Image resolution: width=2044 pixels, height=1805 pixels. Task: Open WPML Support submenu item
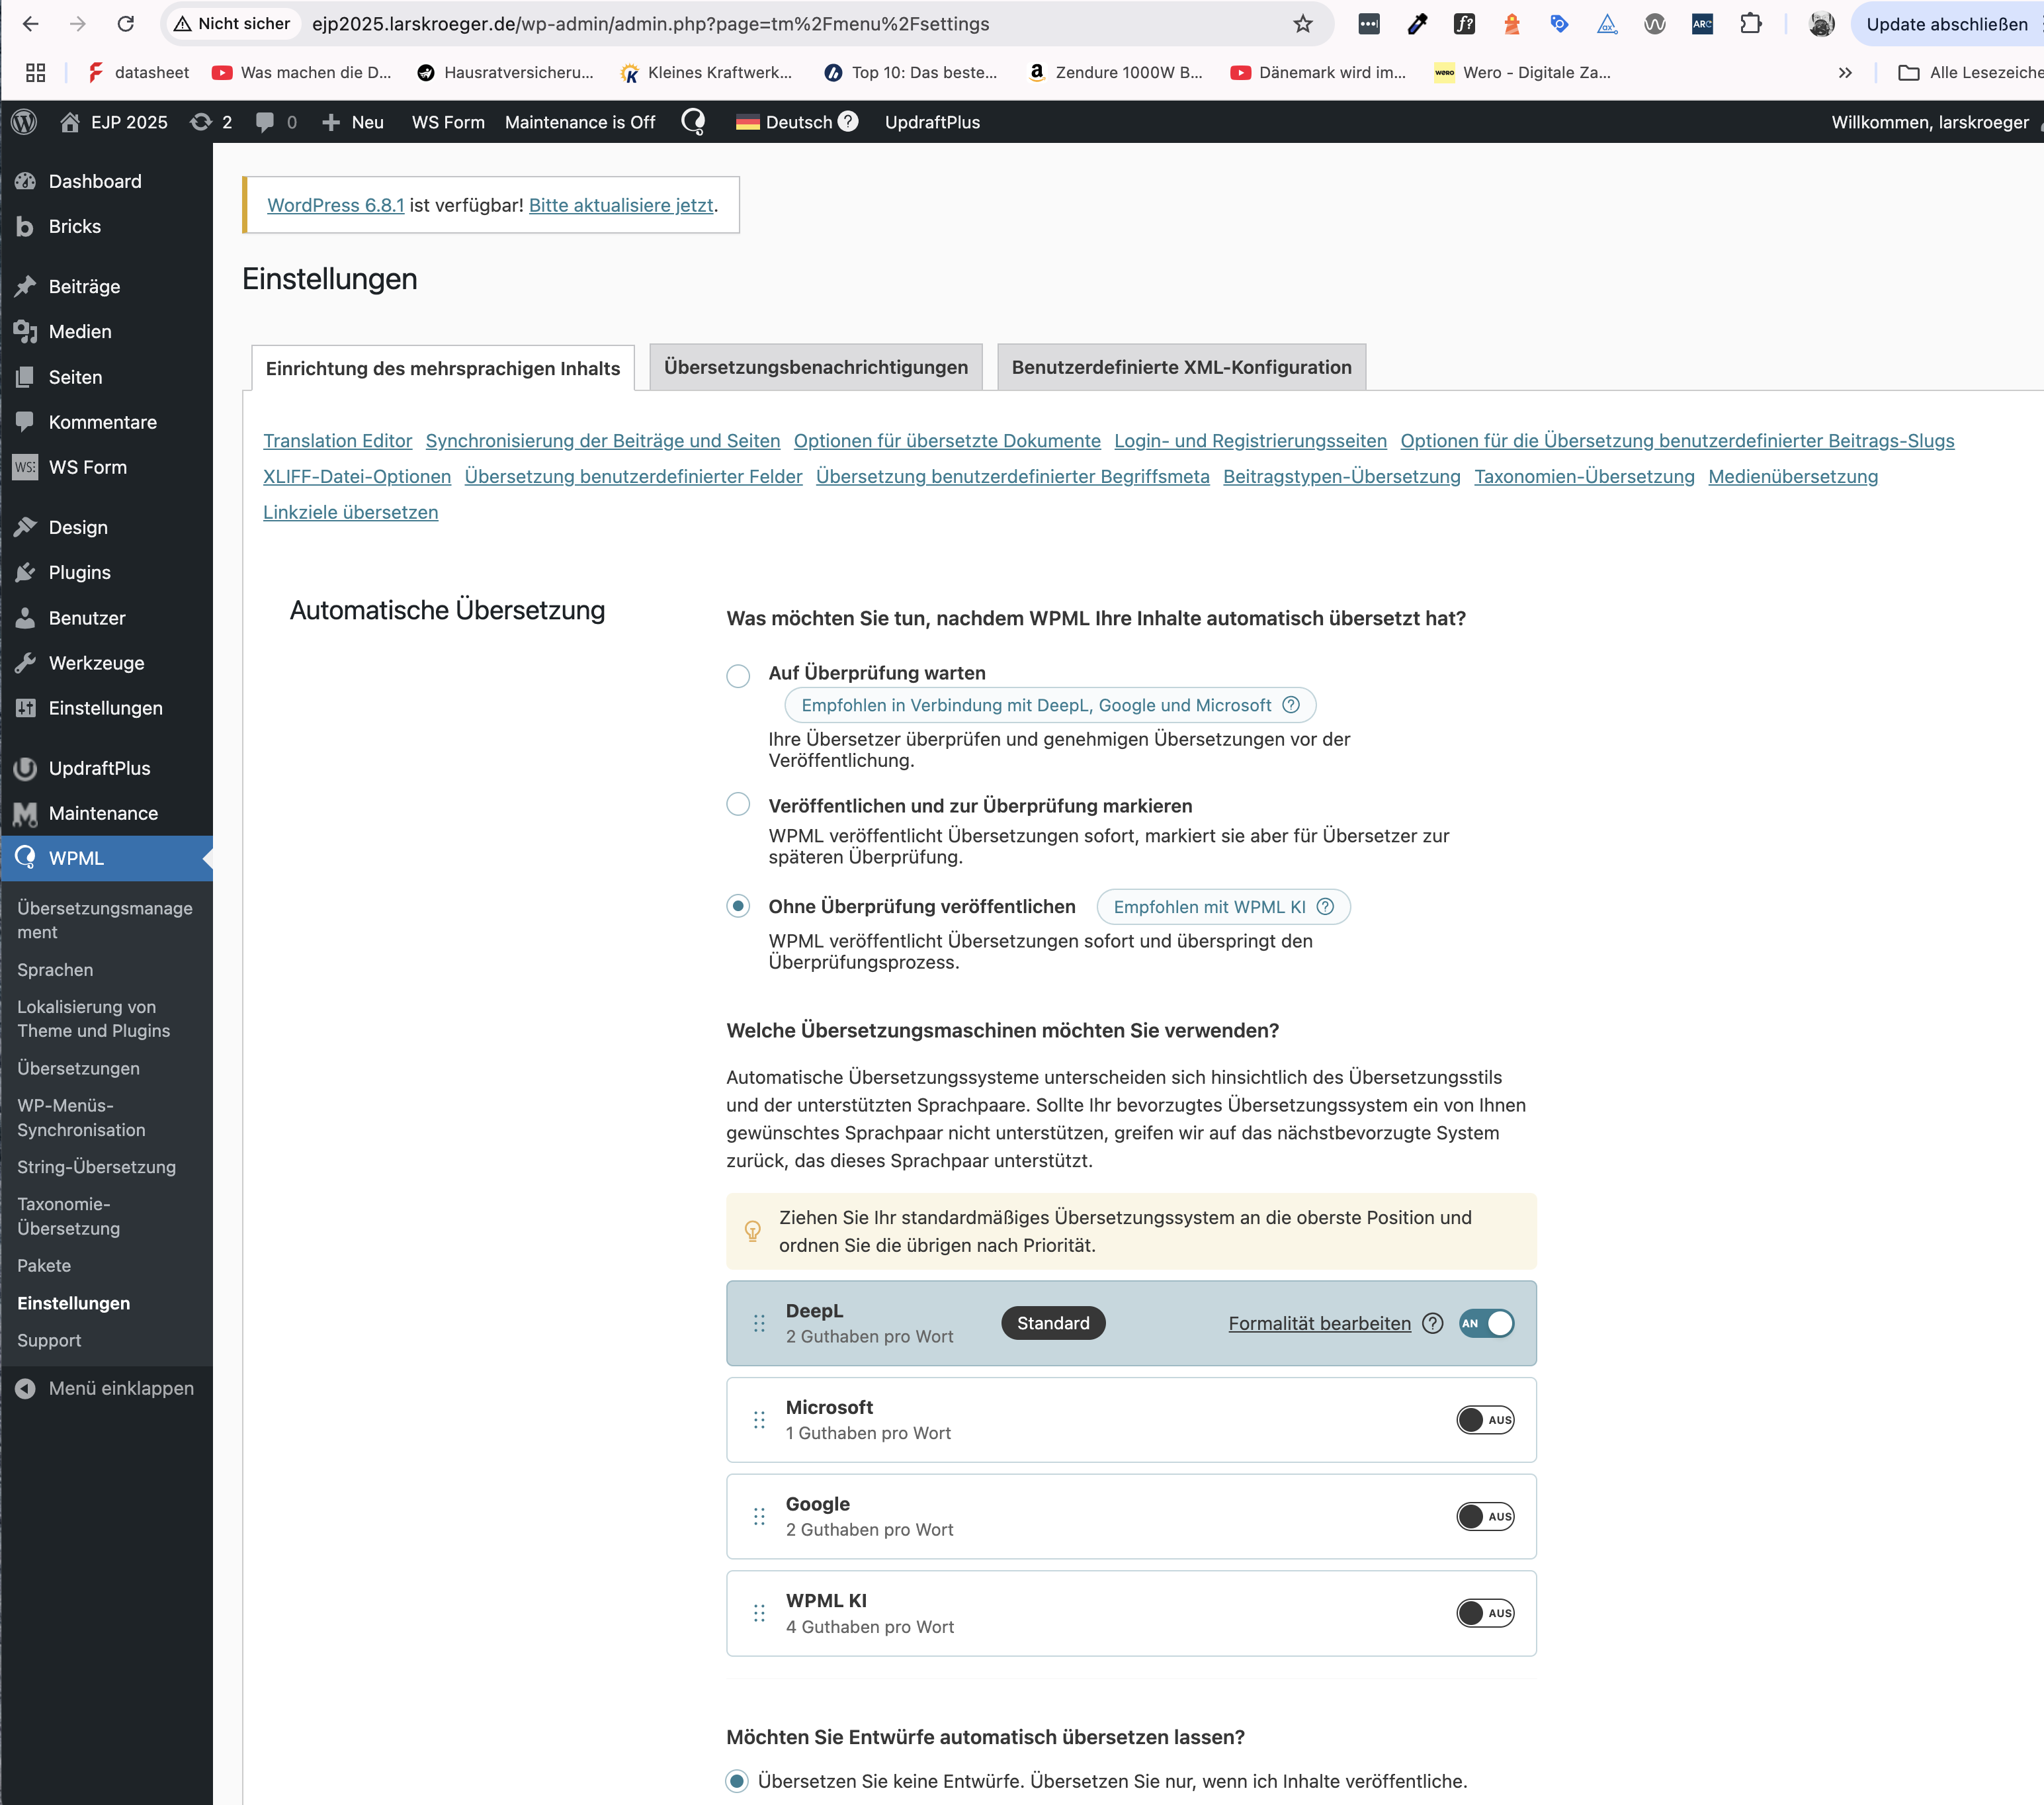click(49, 1340)
